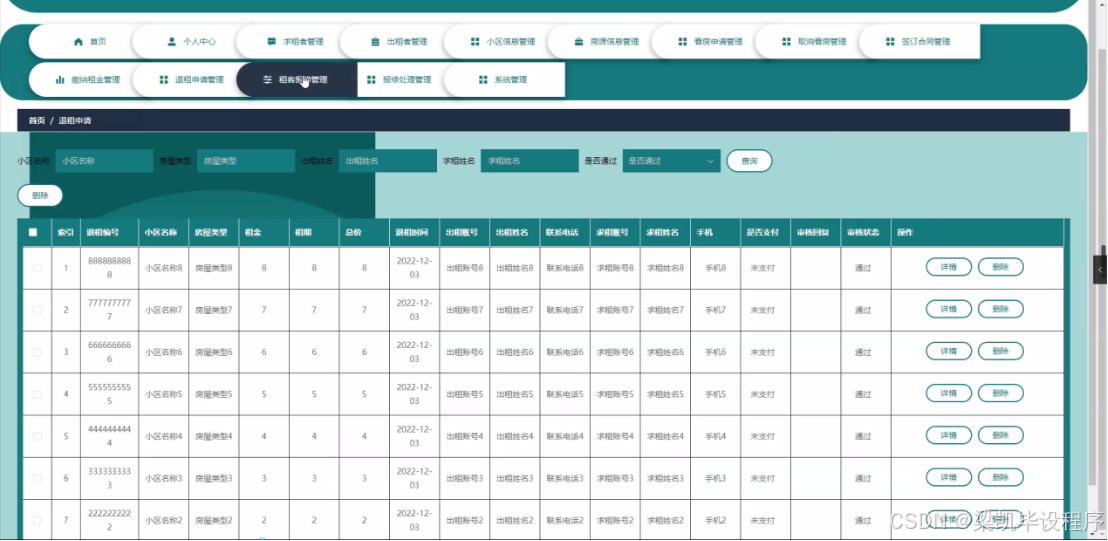This screenshot has height=541, width=1108.
Task: Check the row with 小区名称5
Action: pyautogui.click(x=37, y=394)
